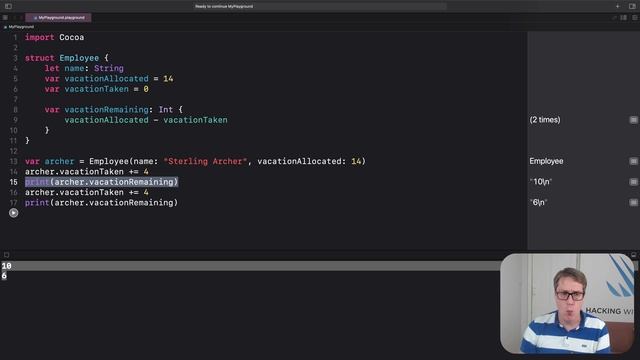Click the '(2 times)' result text

[545, 120]
